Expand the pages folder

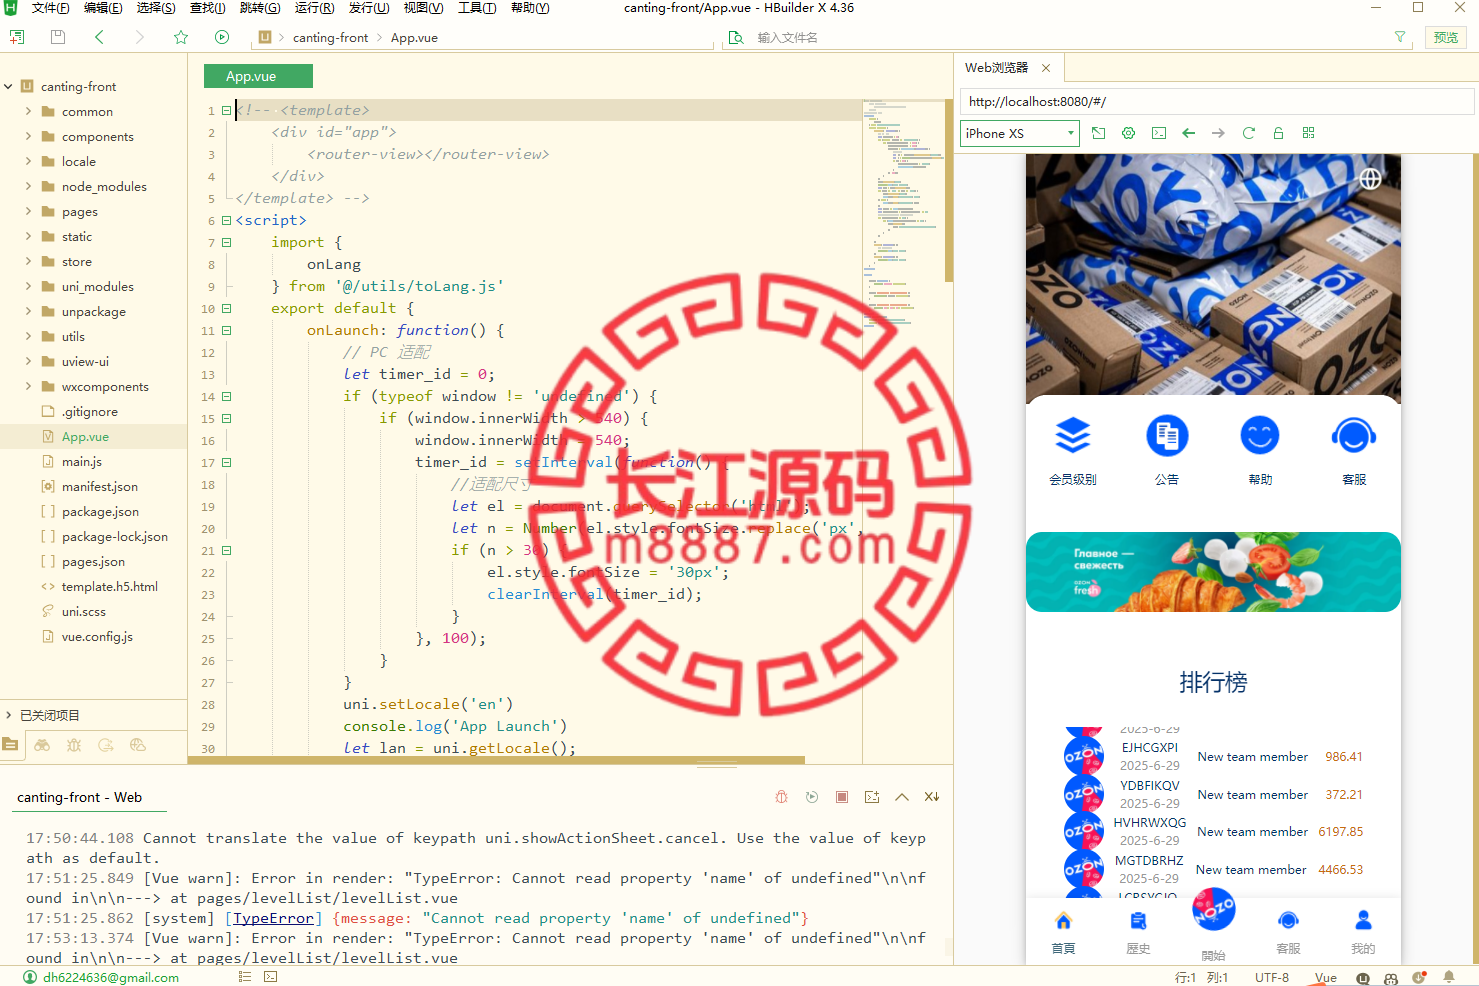(28, 211)
